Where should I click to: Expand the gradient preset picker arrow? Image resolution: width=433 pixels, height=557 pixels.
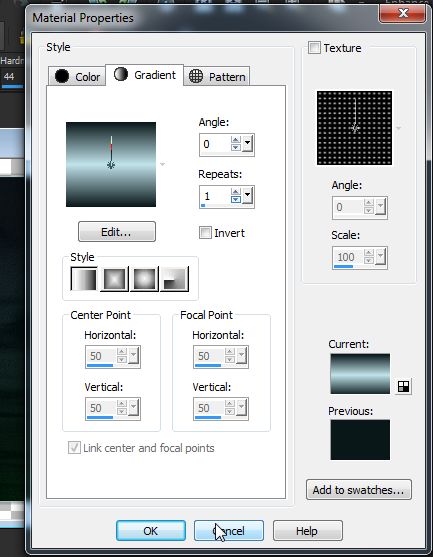click(x=162, y=164)
